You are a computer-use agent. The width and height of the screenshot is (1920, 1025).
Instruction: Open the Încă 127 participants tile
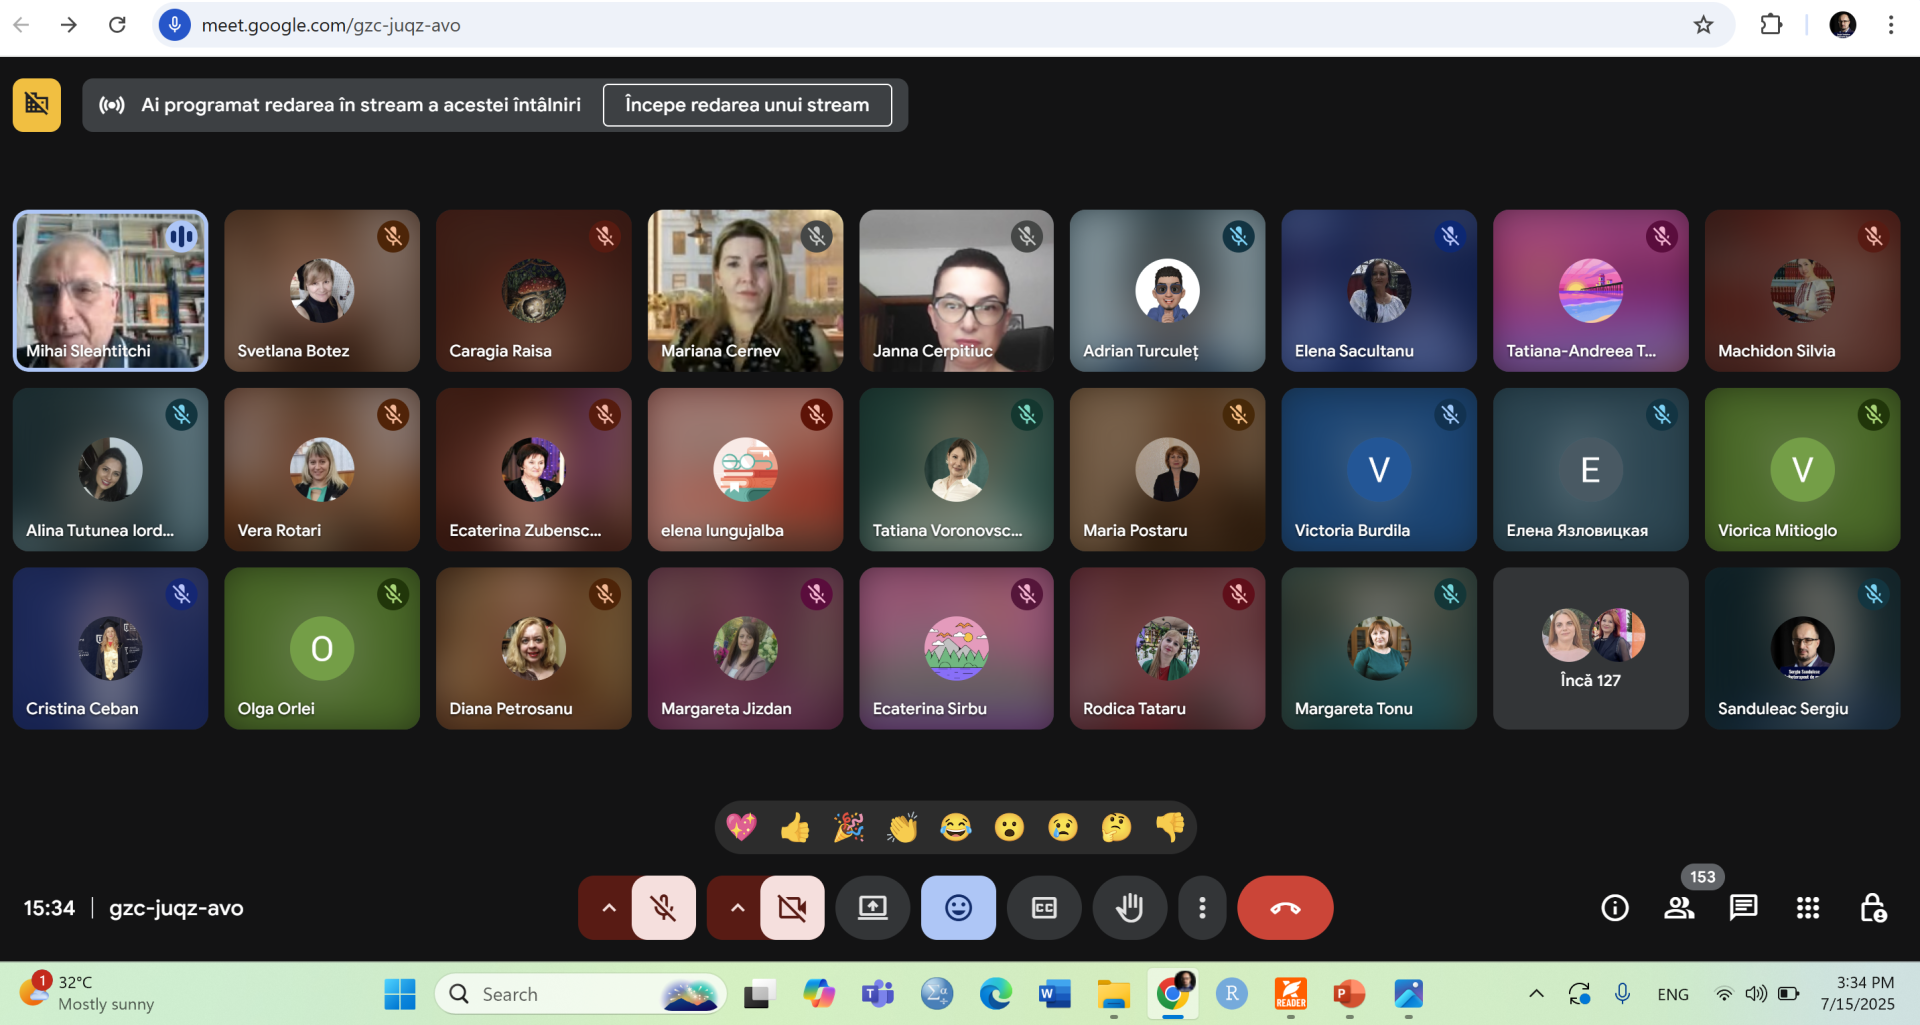[1590, 649]
